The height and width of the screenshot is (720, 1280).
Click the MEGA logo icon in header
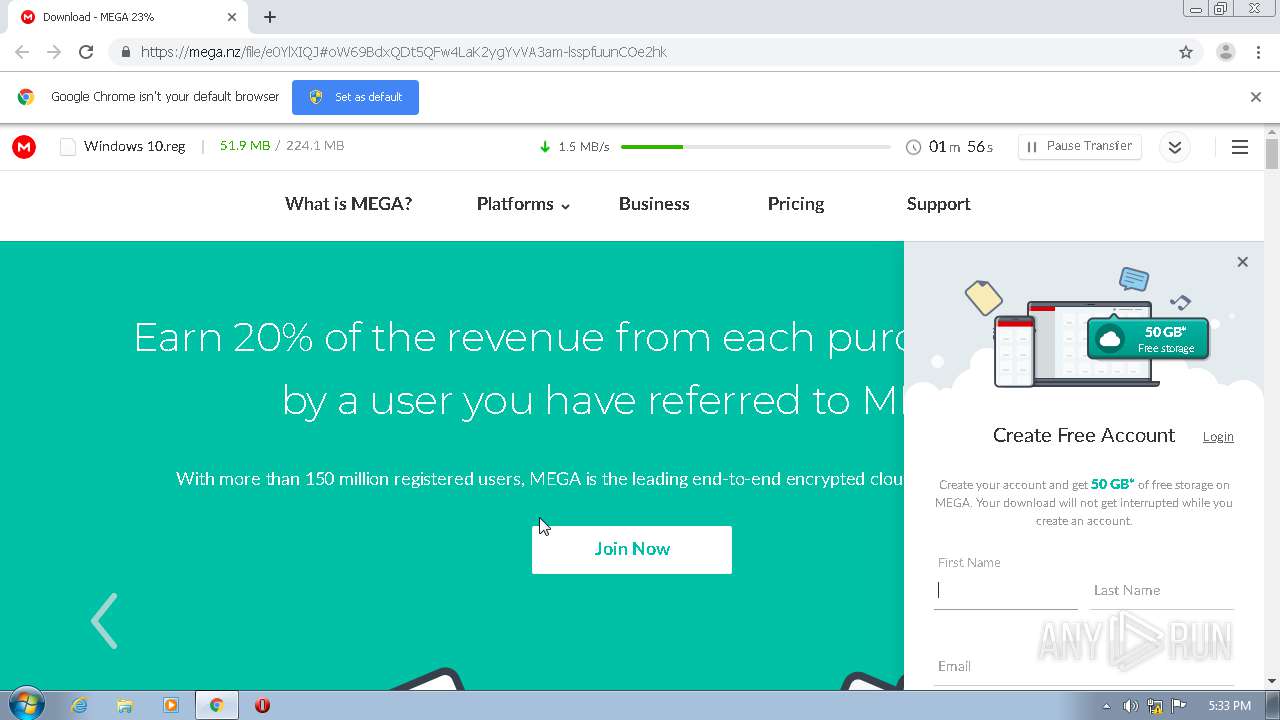click(x=24, y=147)
